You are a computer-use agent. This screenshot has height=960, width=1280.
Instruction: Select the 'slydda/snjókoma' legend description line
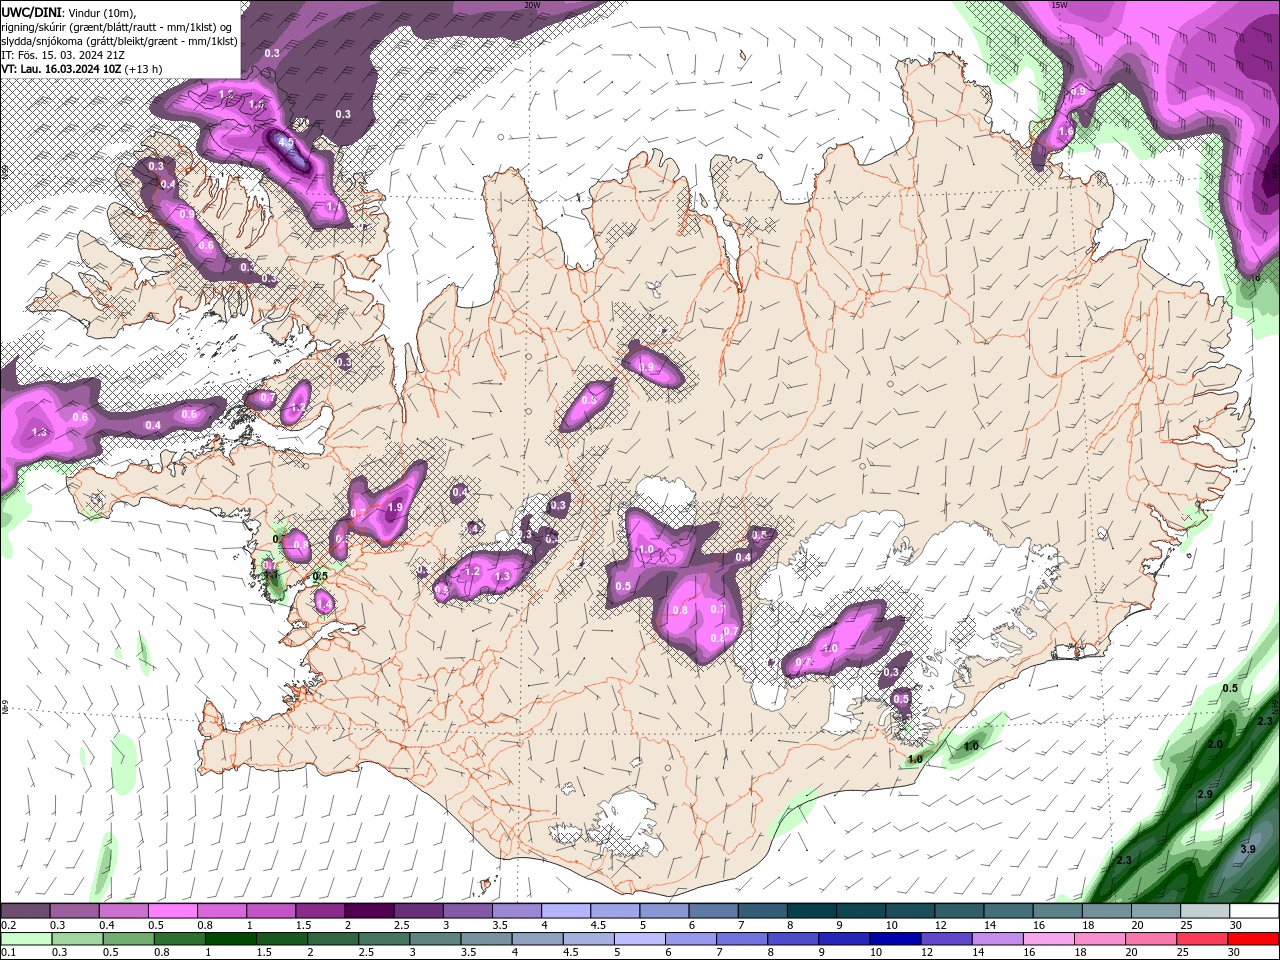[x=119, y=41]
